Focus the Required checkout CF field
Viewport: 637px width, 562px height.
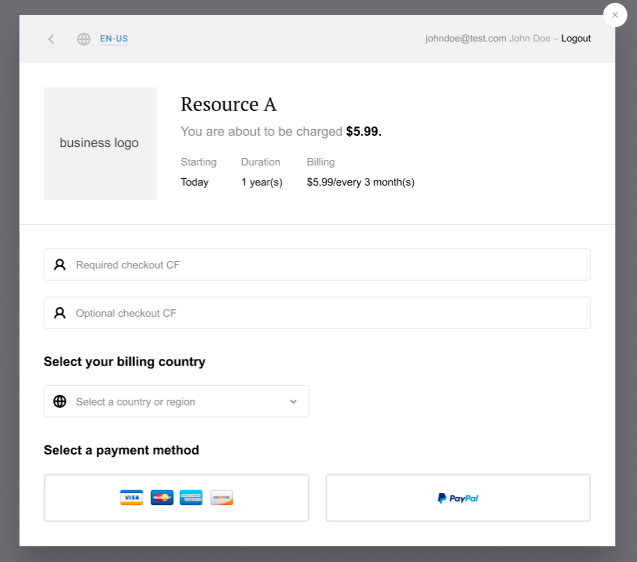pos(317,265)
